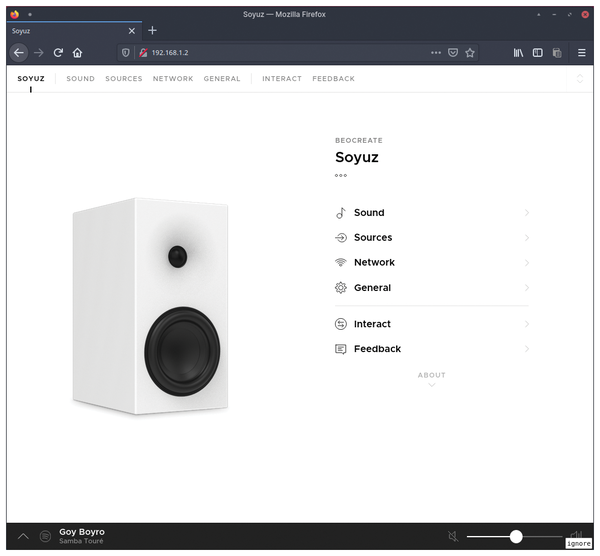Viewport: 600px width, 556px height.
Task: Toggle top bar up-down arrows control
Action: tap(580, 79)
